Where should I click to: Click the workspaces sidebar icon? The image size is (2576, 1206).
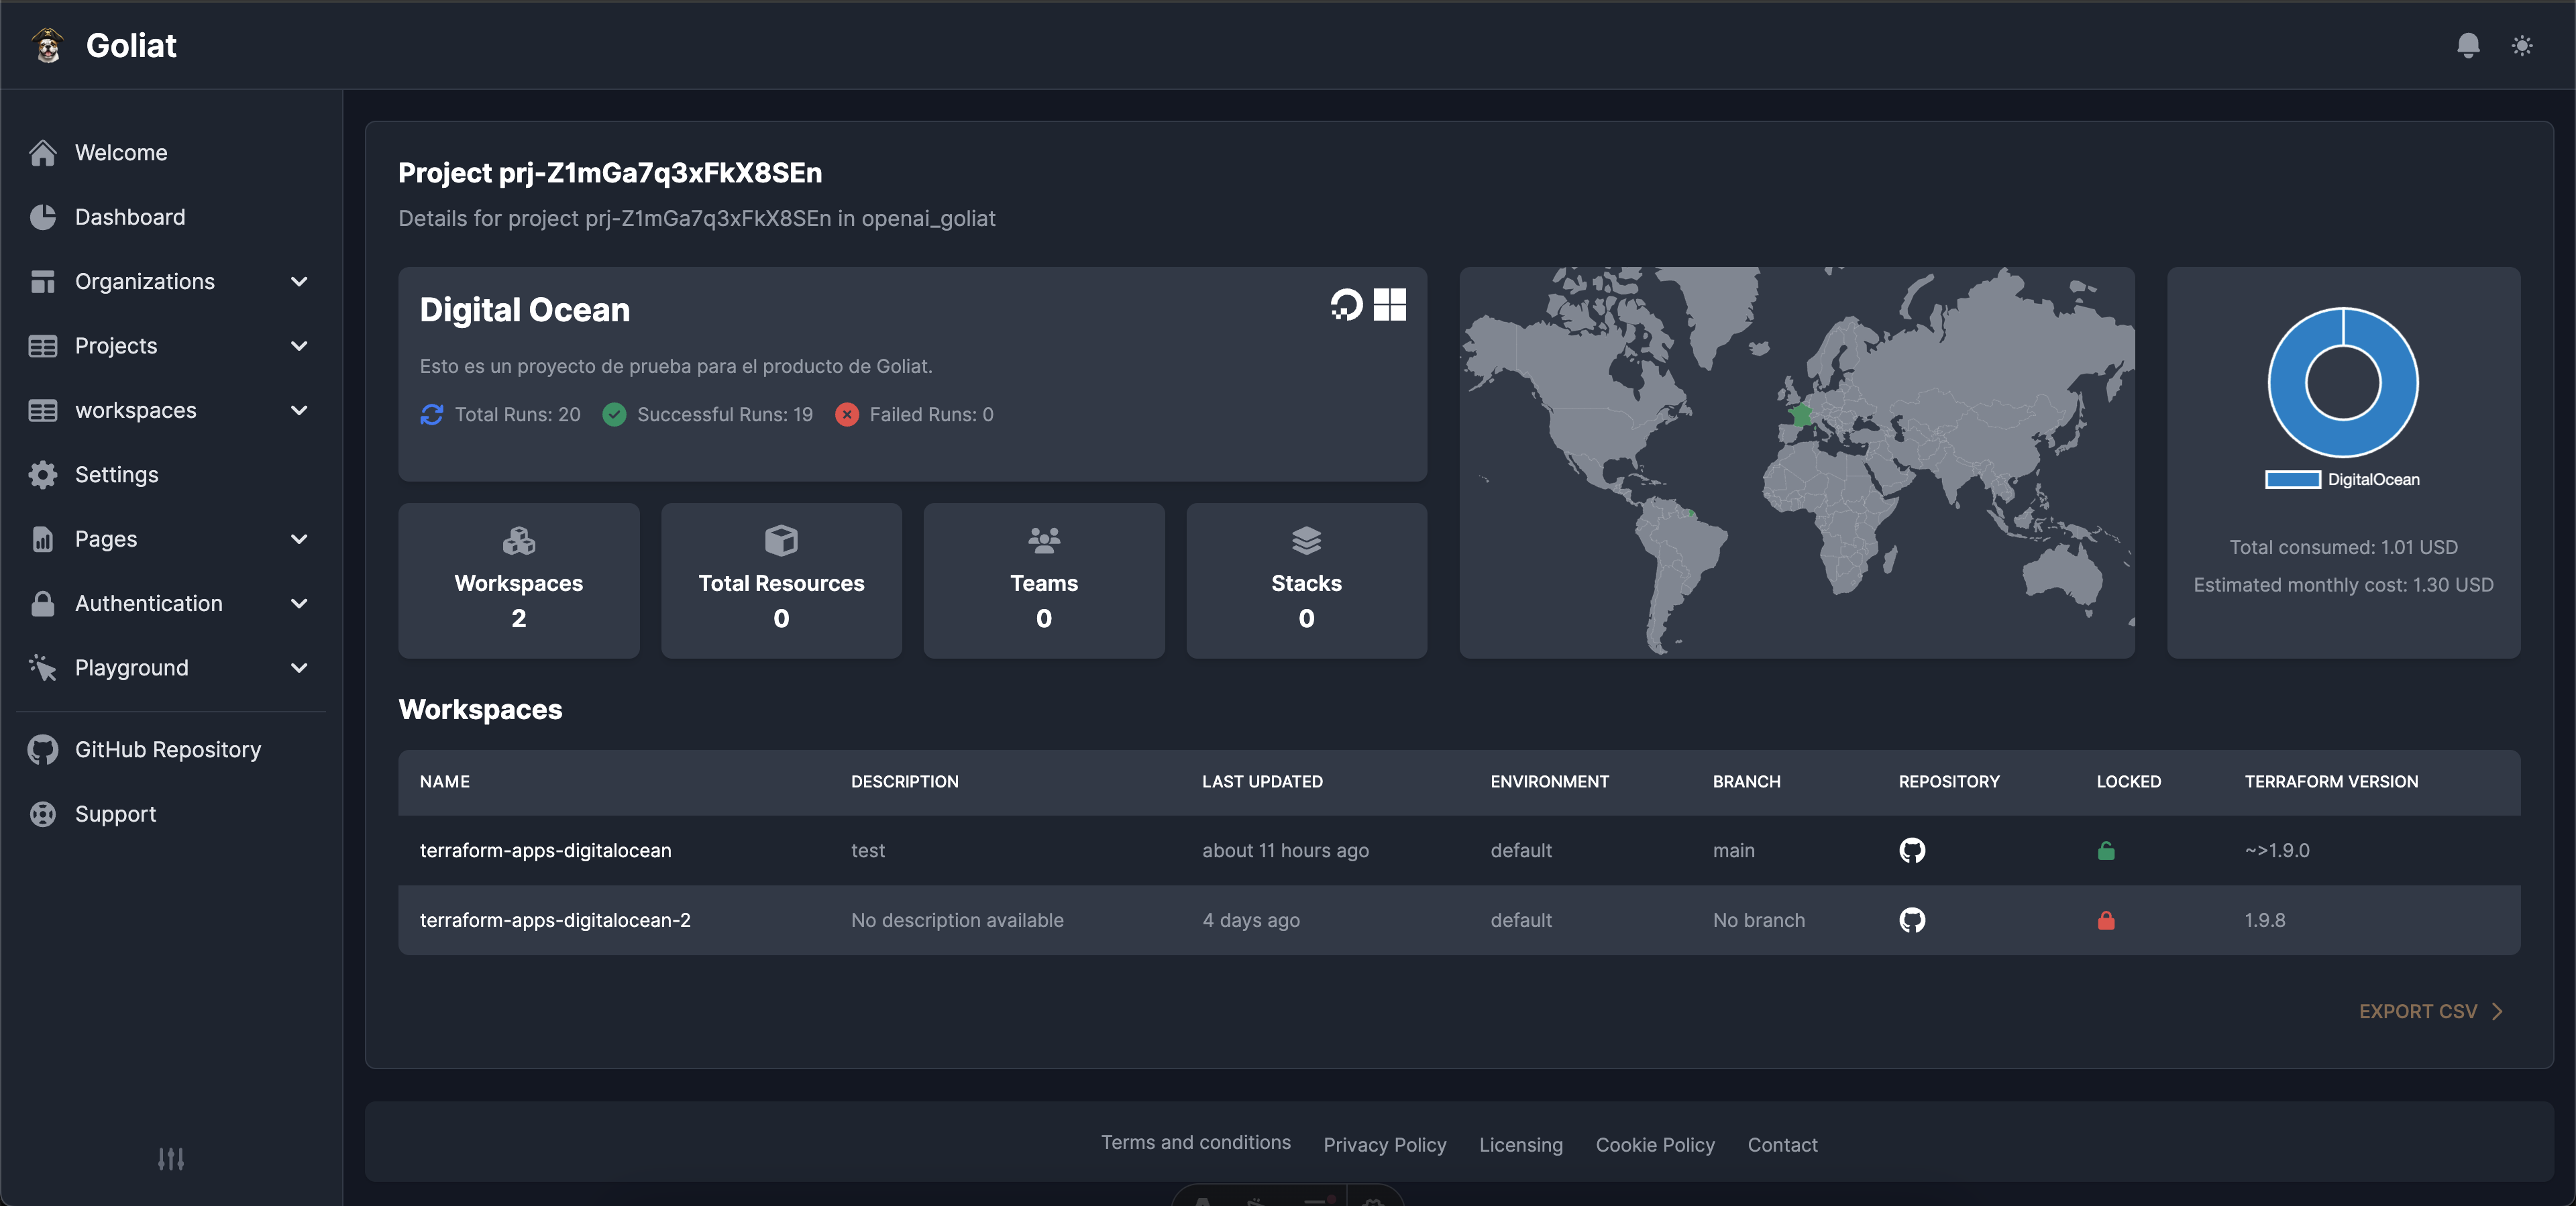[42, 410]
